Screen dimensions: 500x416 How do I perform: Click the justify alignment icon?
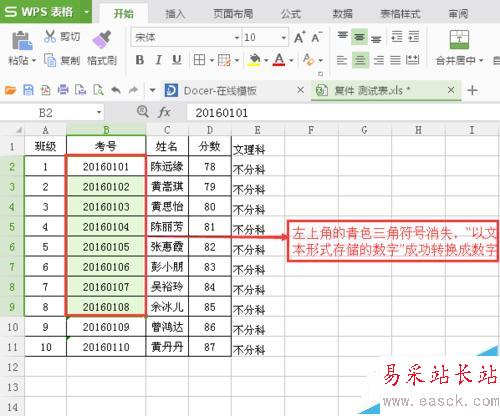point(395,60)
